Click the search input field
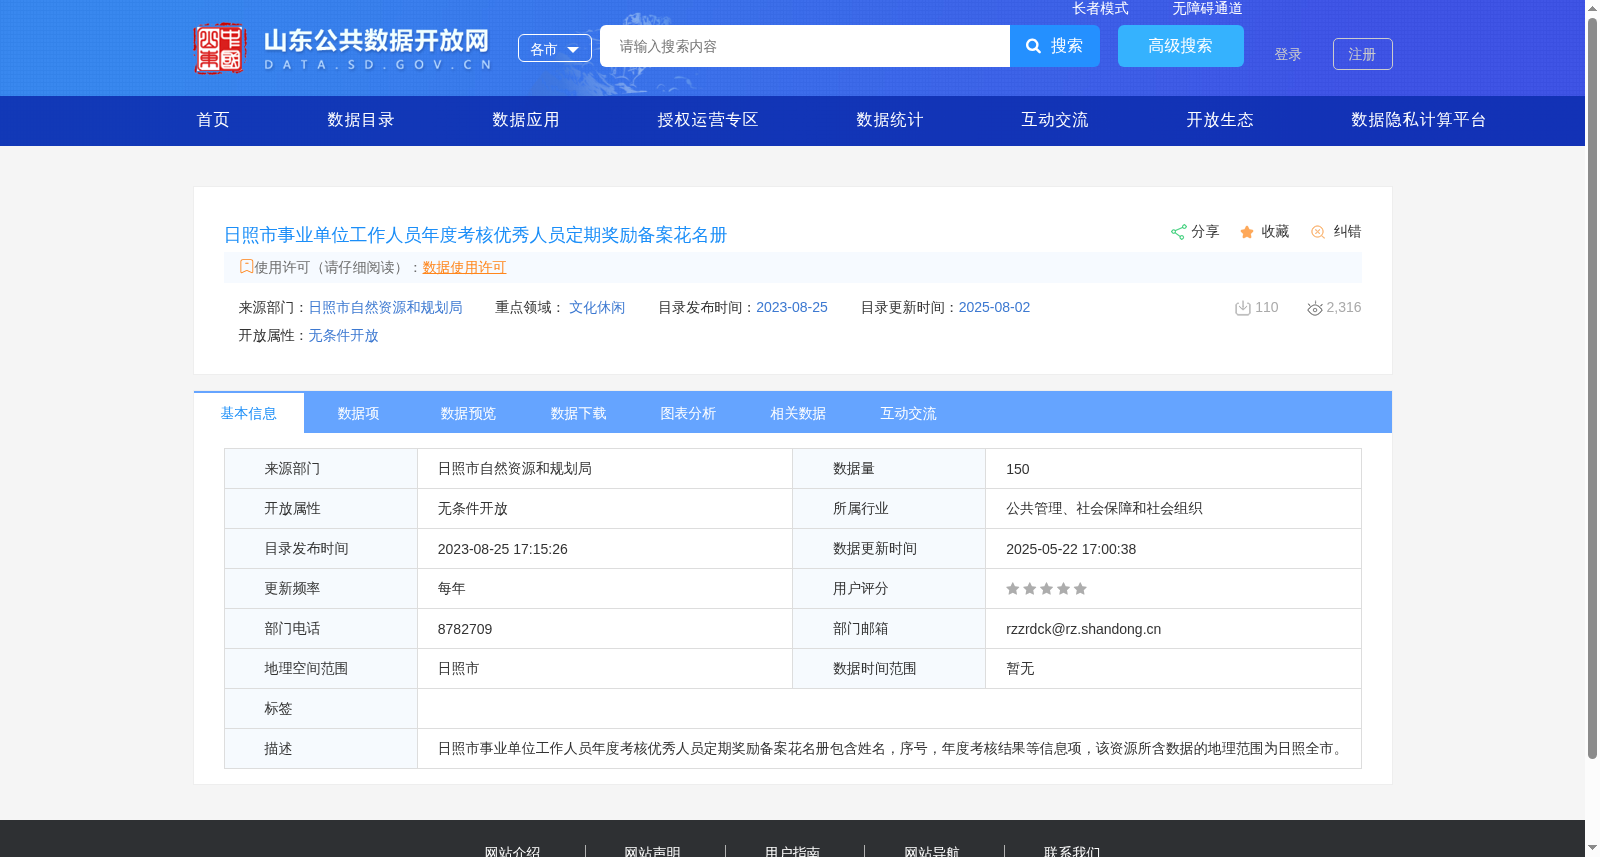The image size is (1600, 857). pyautogui.click(x=805, y=46)
